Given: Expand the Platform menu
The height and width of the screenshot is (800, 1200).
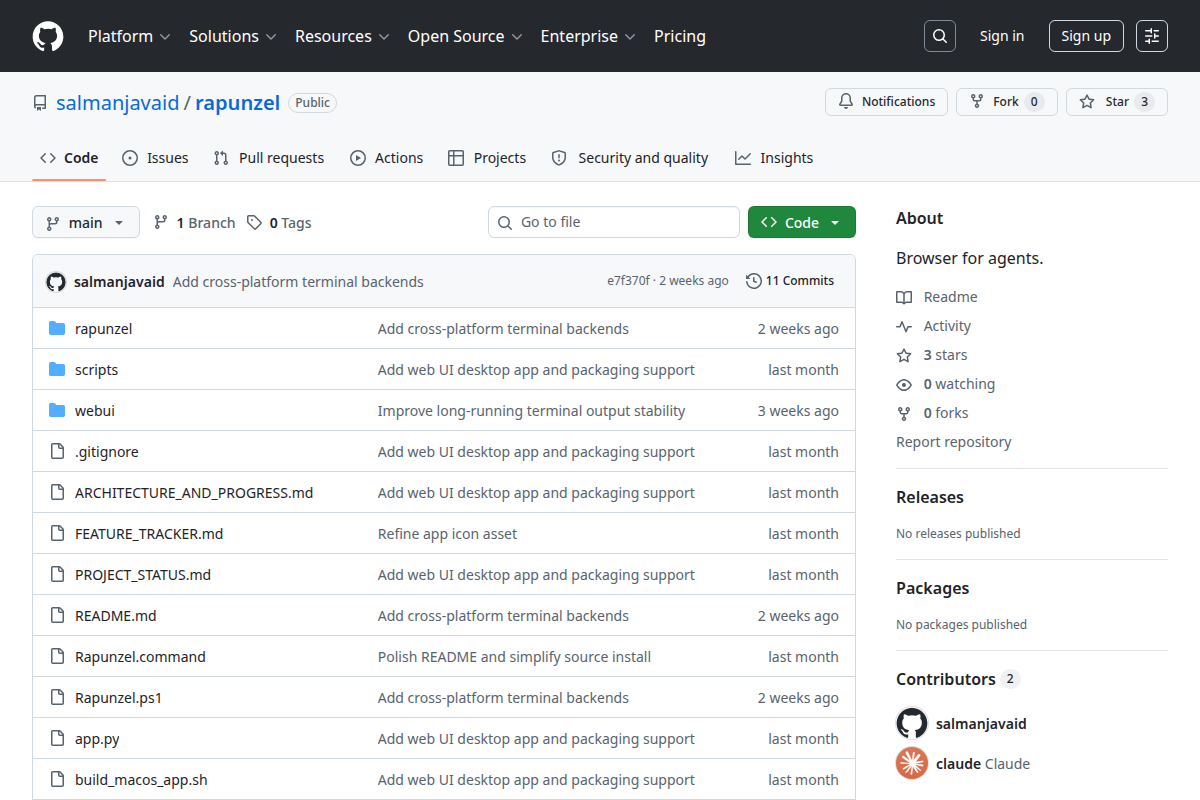Looking at the screenshot, I should click(x=129, y=36).
